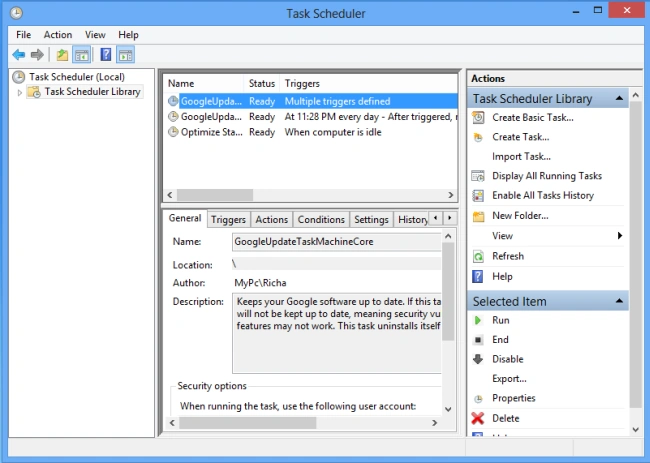
Task: Select task 'When computer is idle' row
Action: 311,132
